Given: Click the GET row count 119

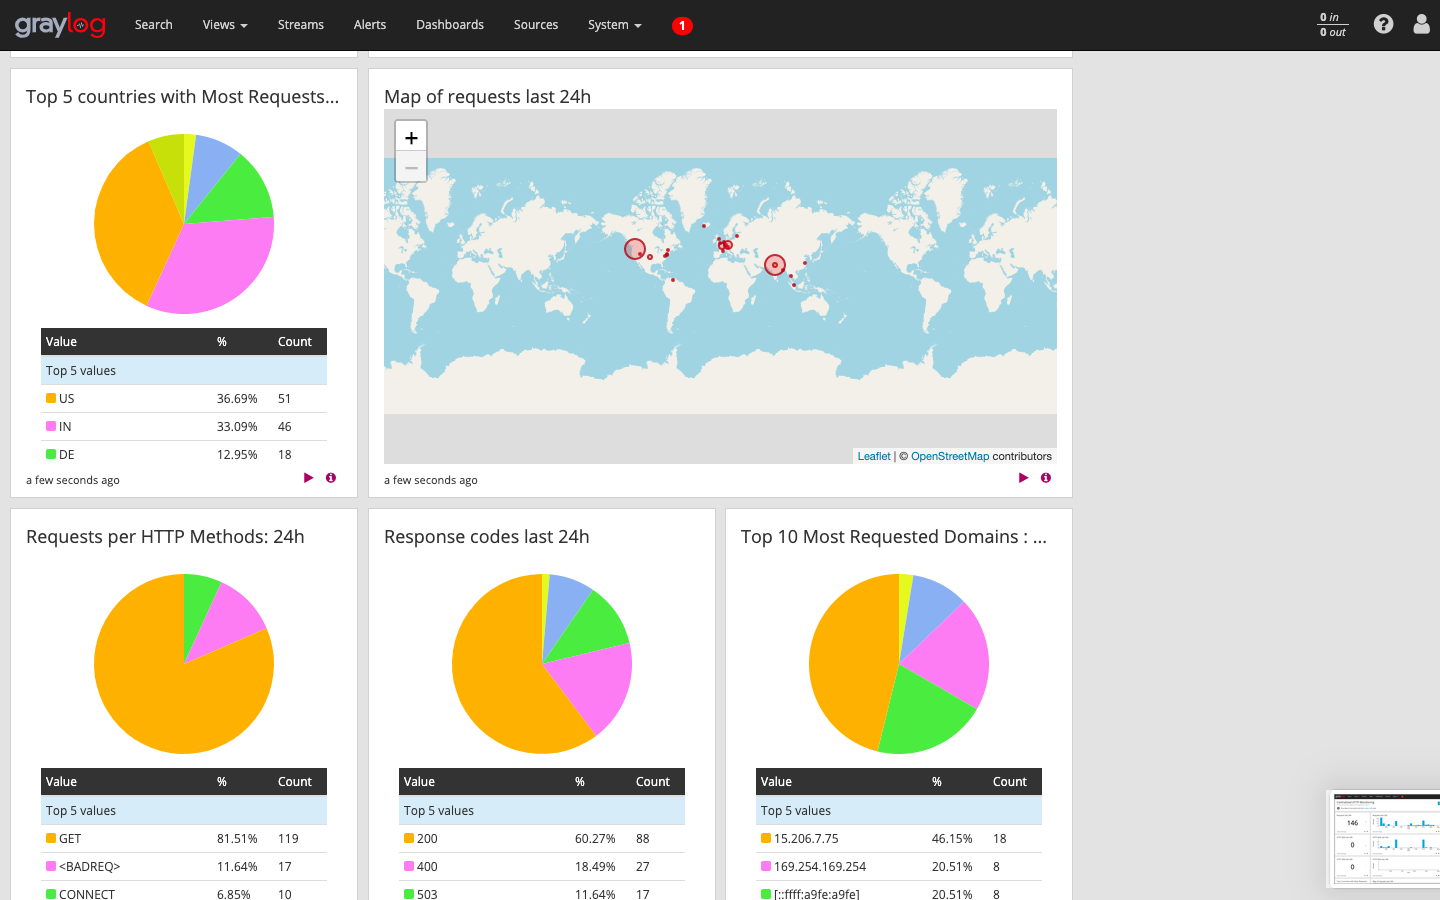Looking at the screenshot, I should 289,838.
